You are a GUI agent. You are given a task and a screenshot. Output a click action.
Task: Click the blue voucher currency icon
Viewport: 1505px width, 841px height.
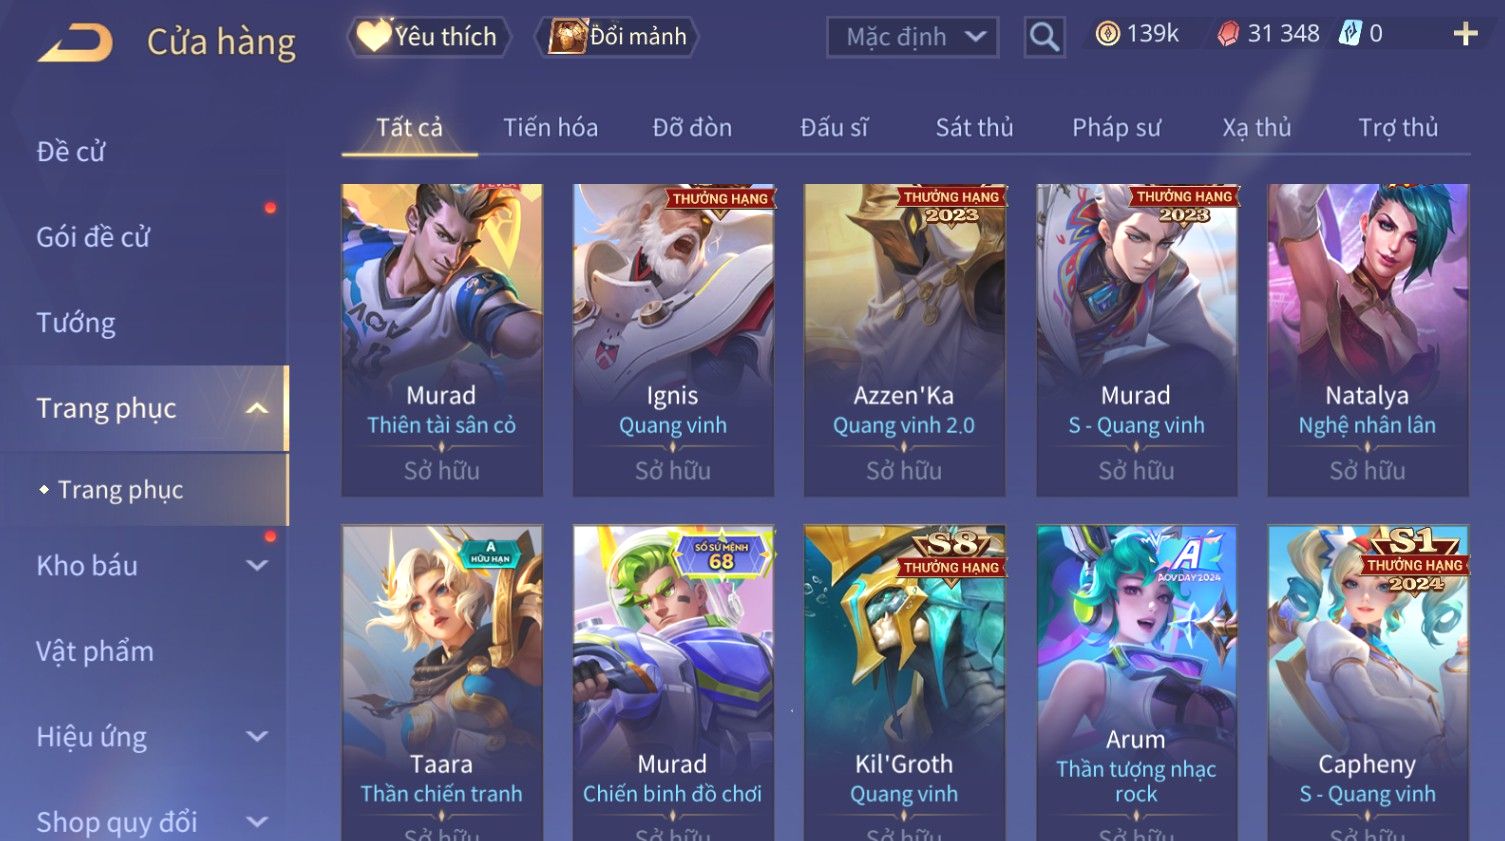coord(1351,34)
